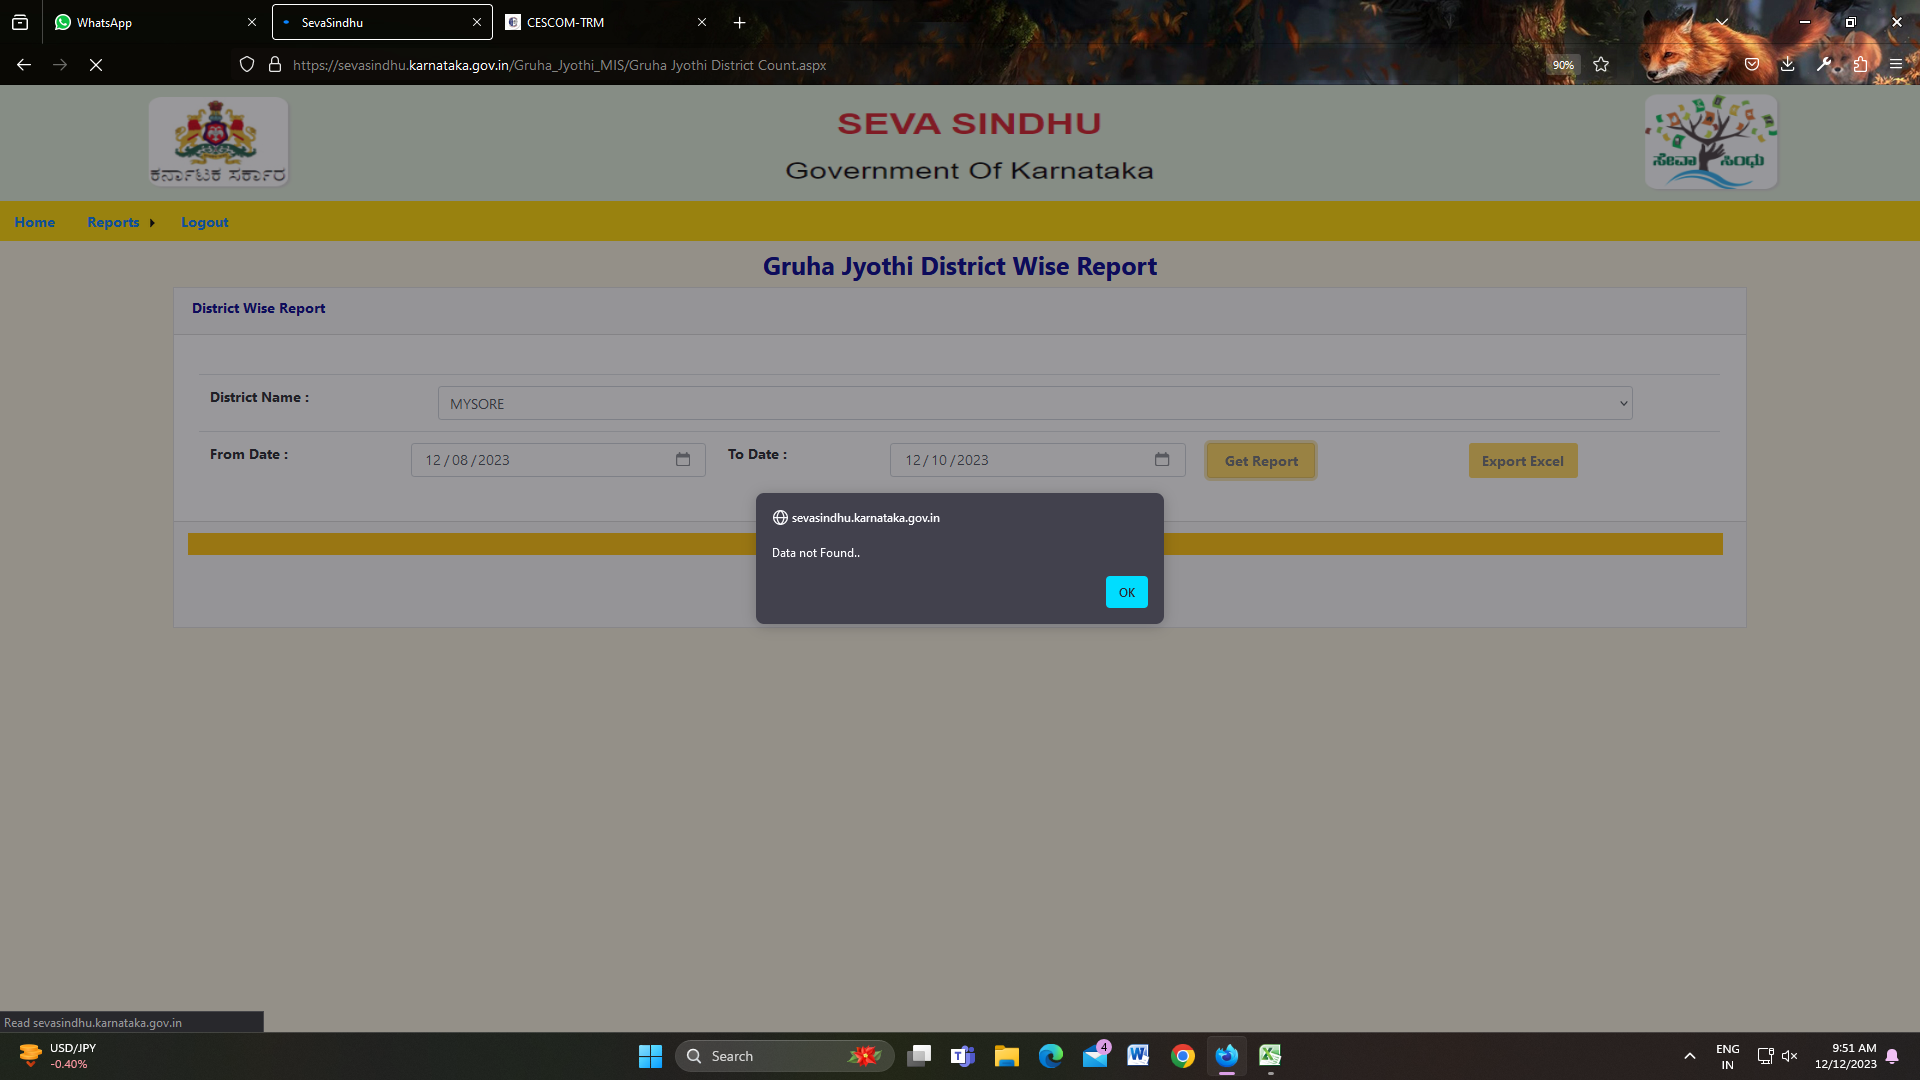This screenshot has width=1920, height=1080.
Task: Switch to the WhatsApp browser tab
Action: (x=155, y=22)
